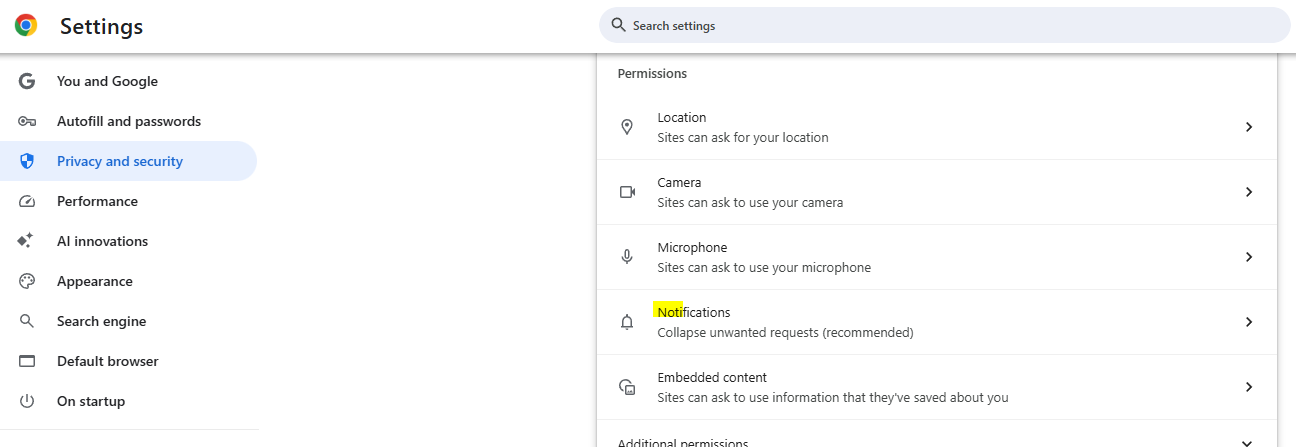This screenshot has height=447, width=1296.
Task: Open Embedded content arrow
Action: tap(1248, 387)
